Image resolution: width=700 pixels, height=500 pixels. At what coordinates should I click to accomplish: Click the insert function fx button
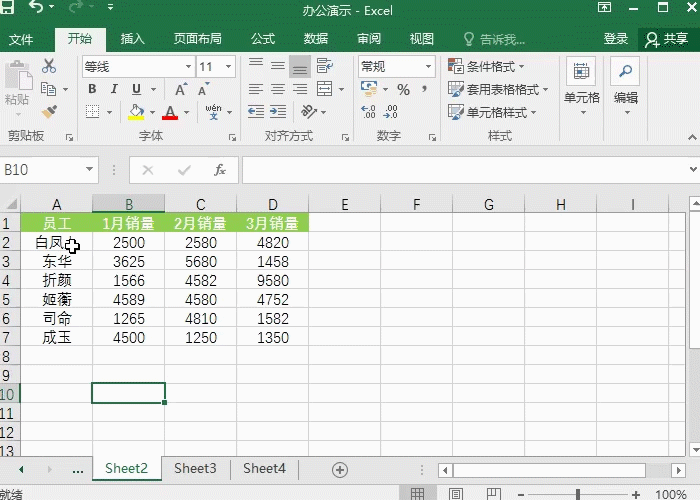[220, 170]
